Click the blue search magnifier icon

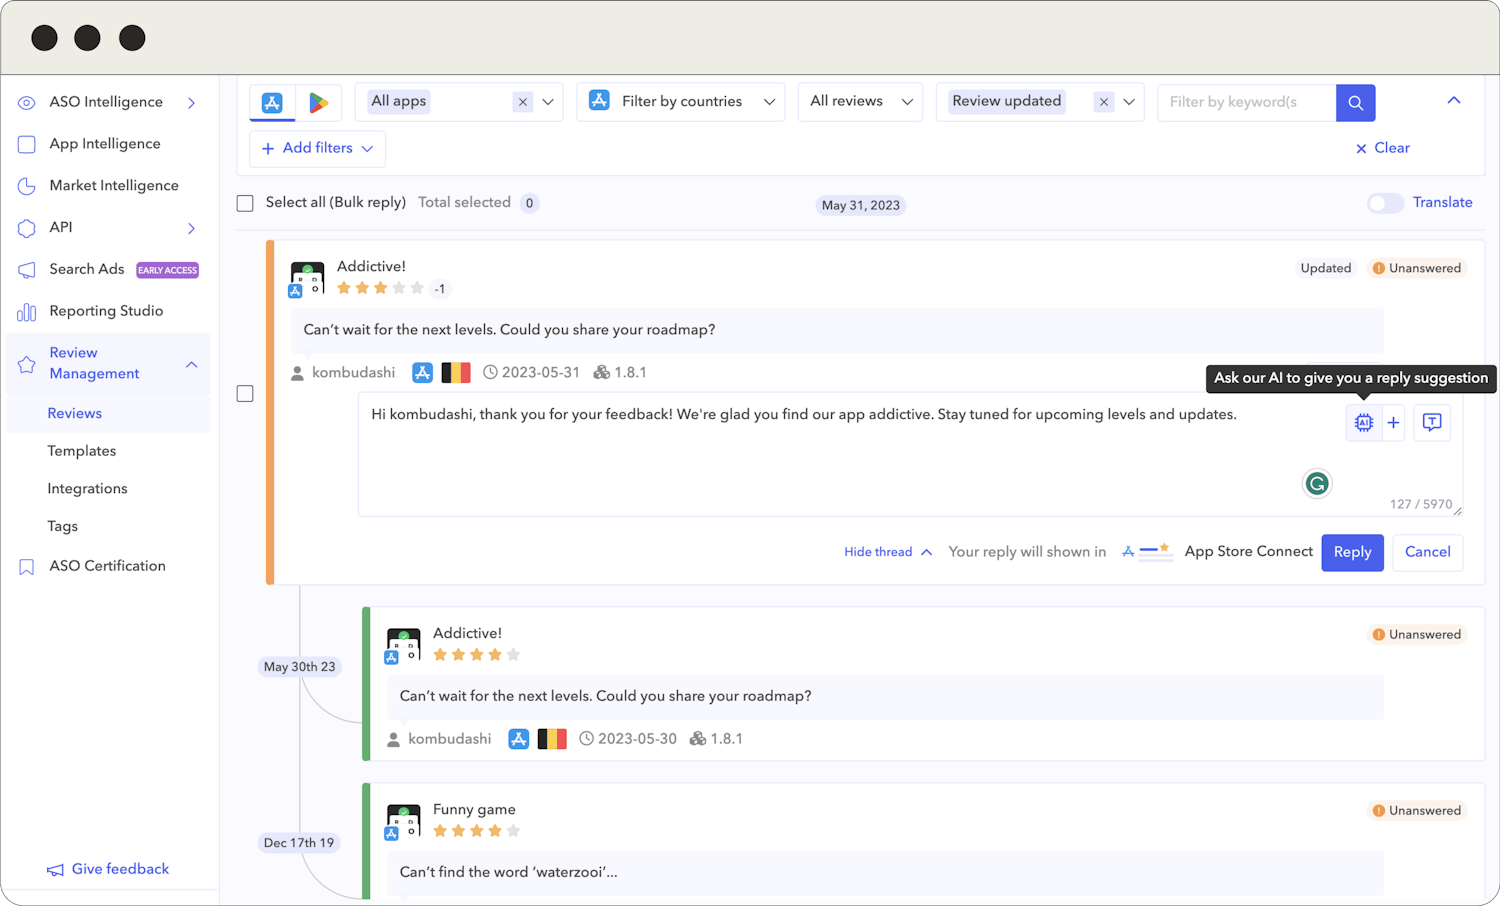(1355, 102)
